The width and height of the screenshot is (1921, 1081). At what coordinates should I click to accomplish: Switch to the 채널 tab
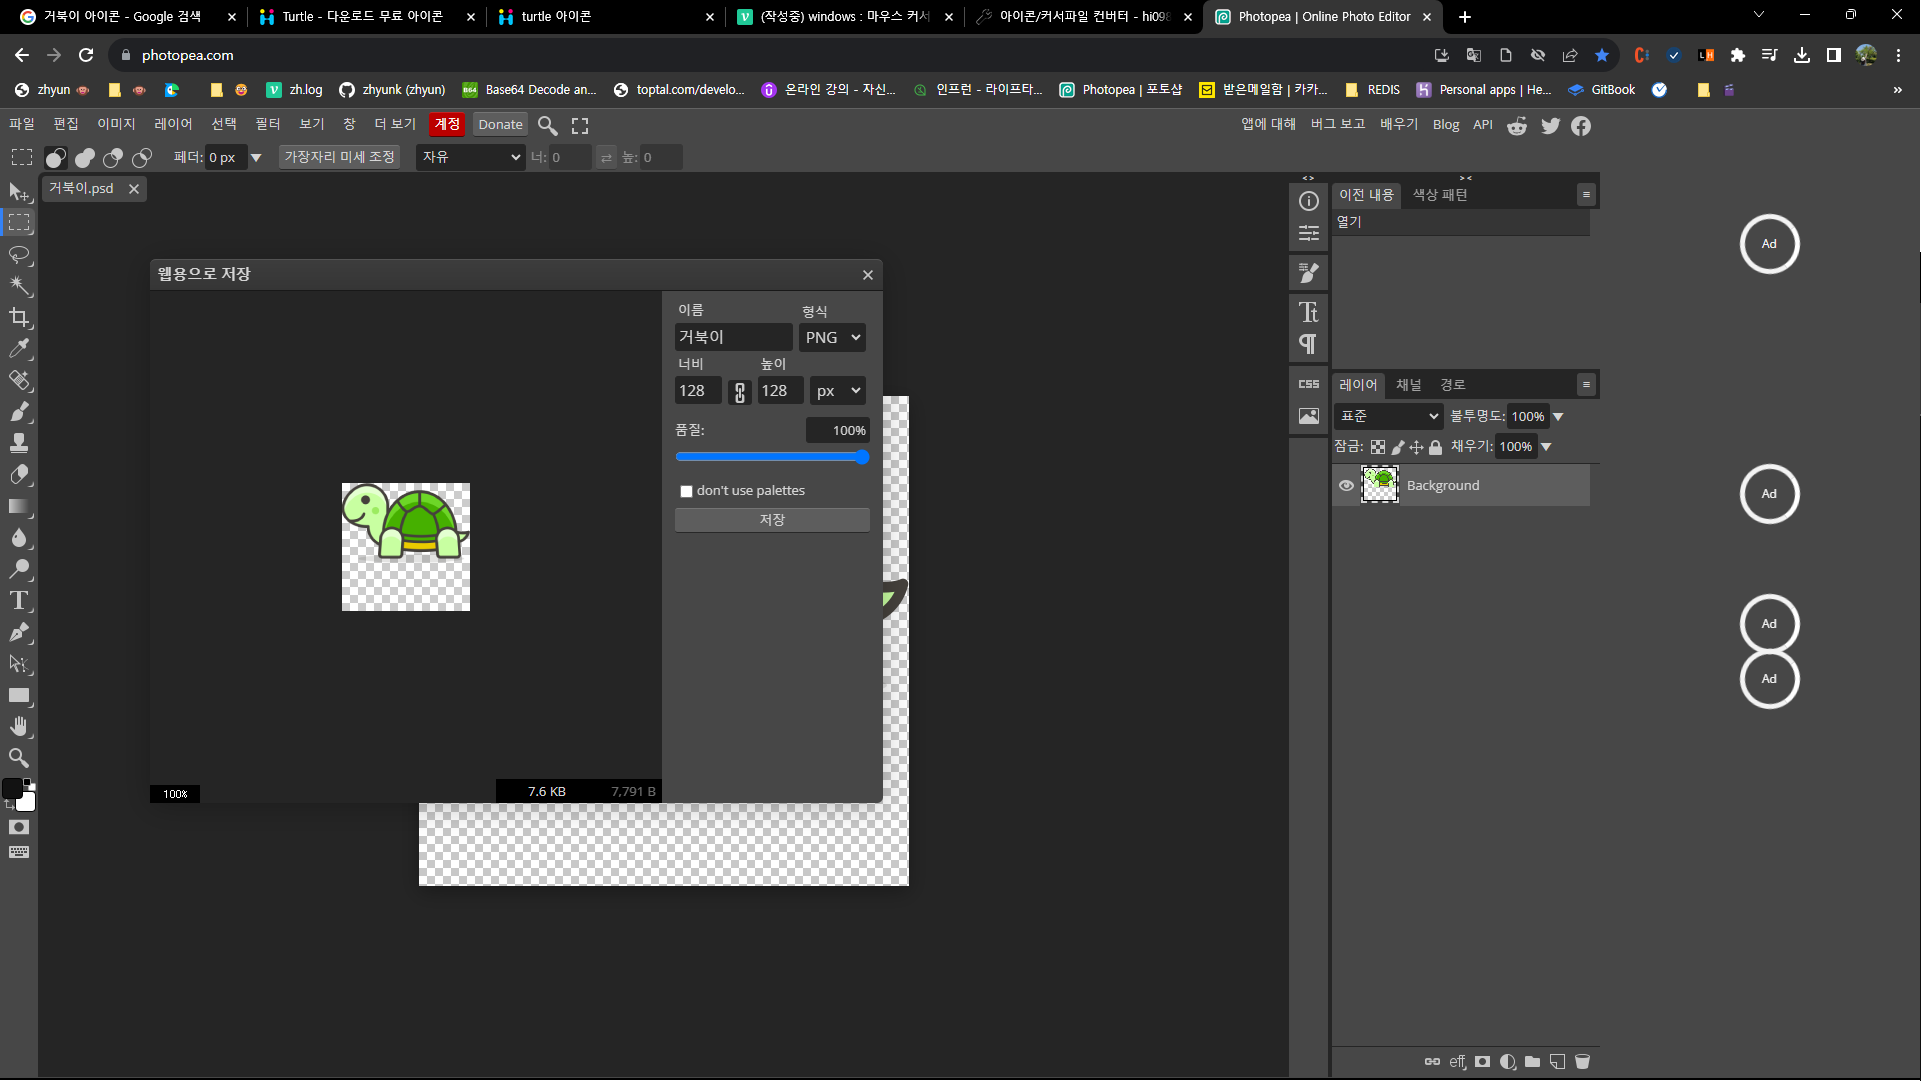(1408, 385)
